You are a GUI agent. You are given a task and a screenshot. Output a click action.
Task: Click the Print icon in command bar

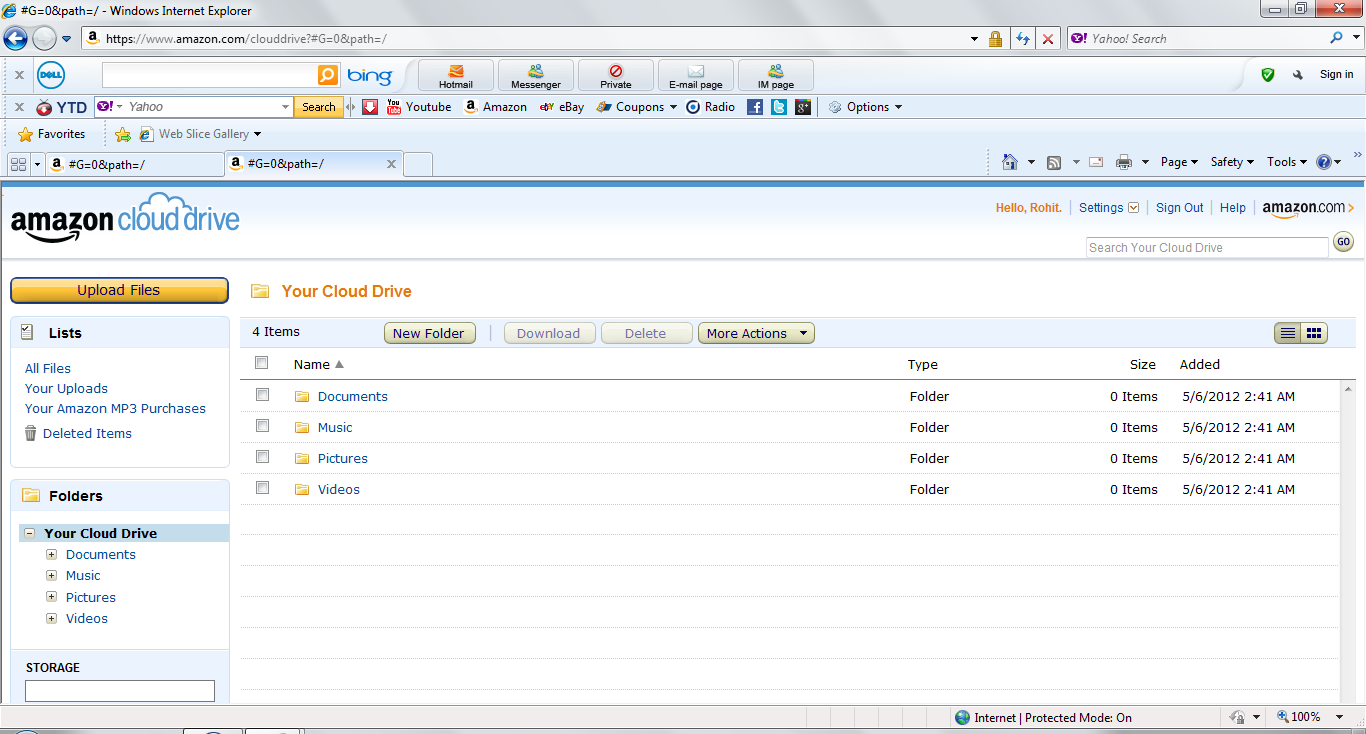(x=1123, y=162)
